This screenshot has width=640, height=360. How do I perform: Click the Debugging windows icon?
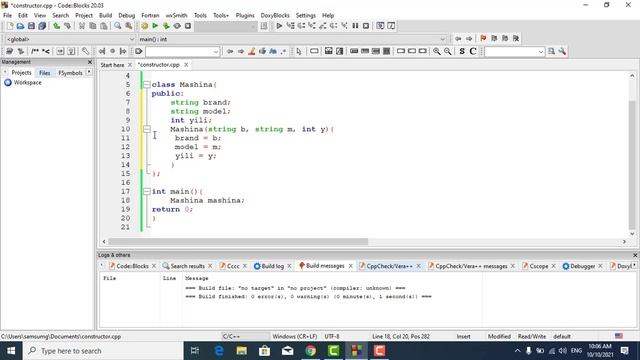point(380,26)
